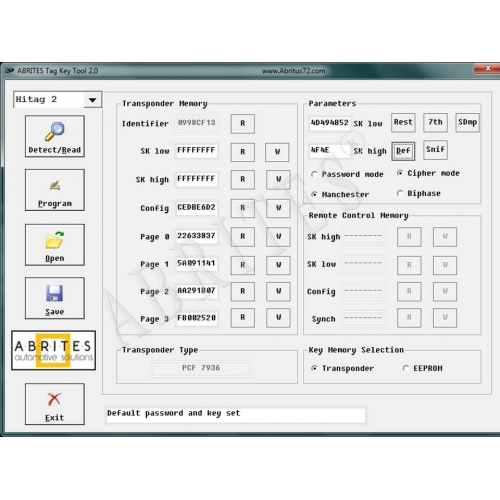Write SK high in Transponder Memory
Viewport: 500px width, 500px height.
point(278,180)
